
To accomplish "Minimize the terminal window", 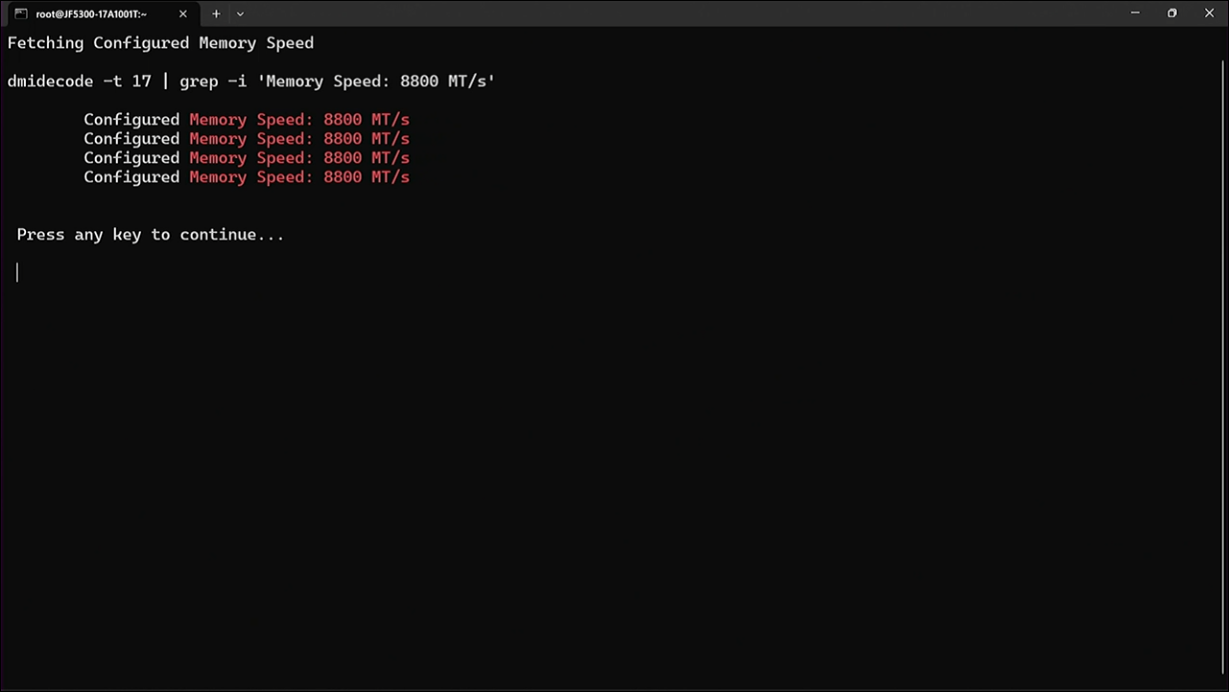I will [1135, 13].
